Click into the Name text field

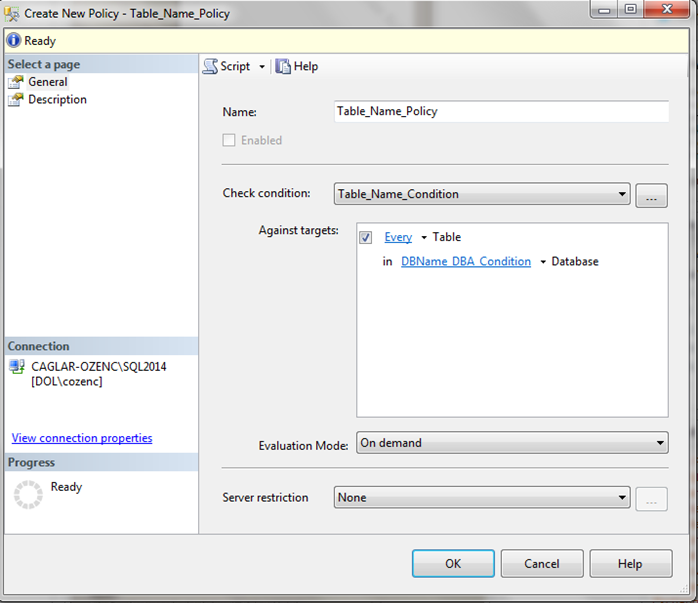[x=500, y=112]
